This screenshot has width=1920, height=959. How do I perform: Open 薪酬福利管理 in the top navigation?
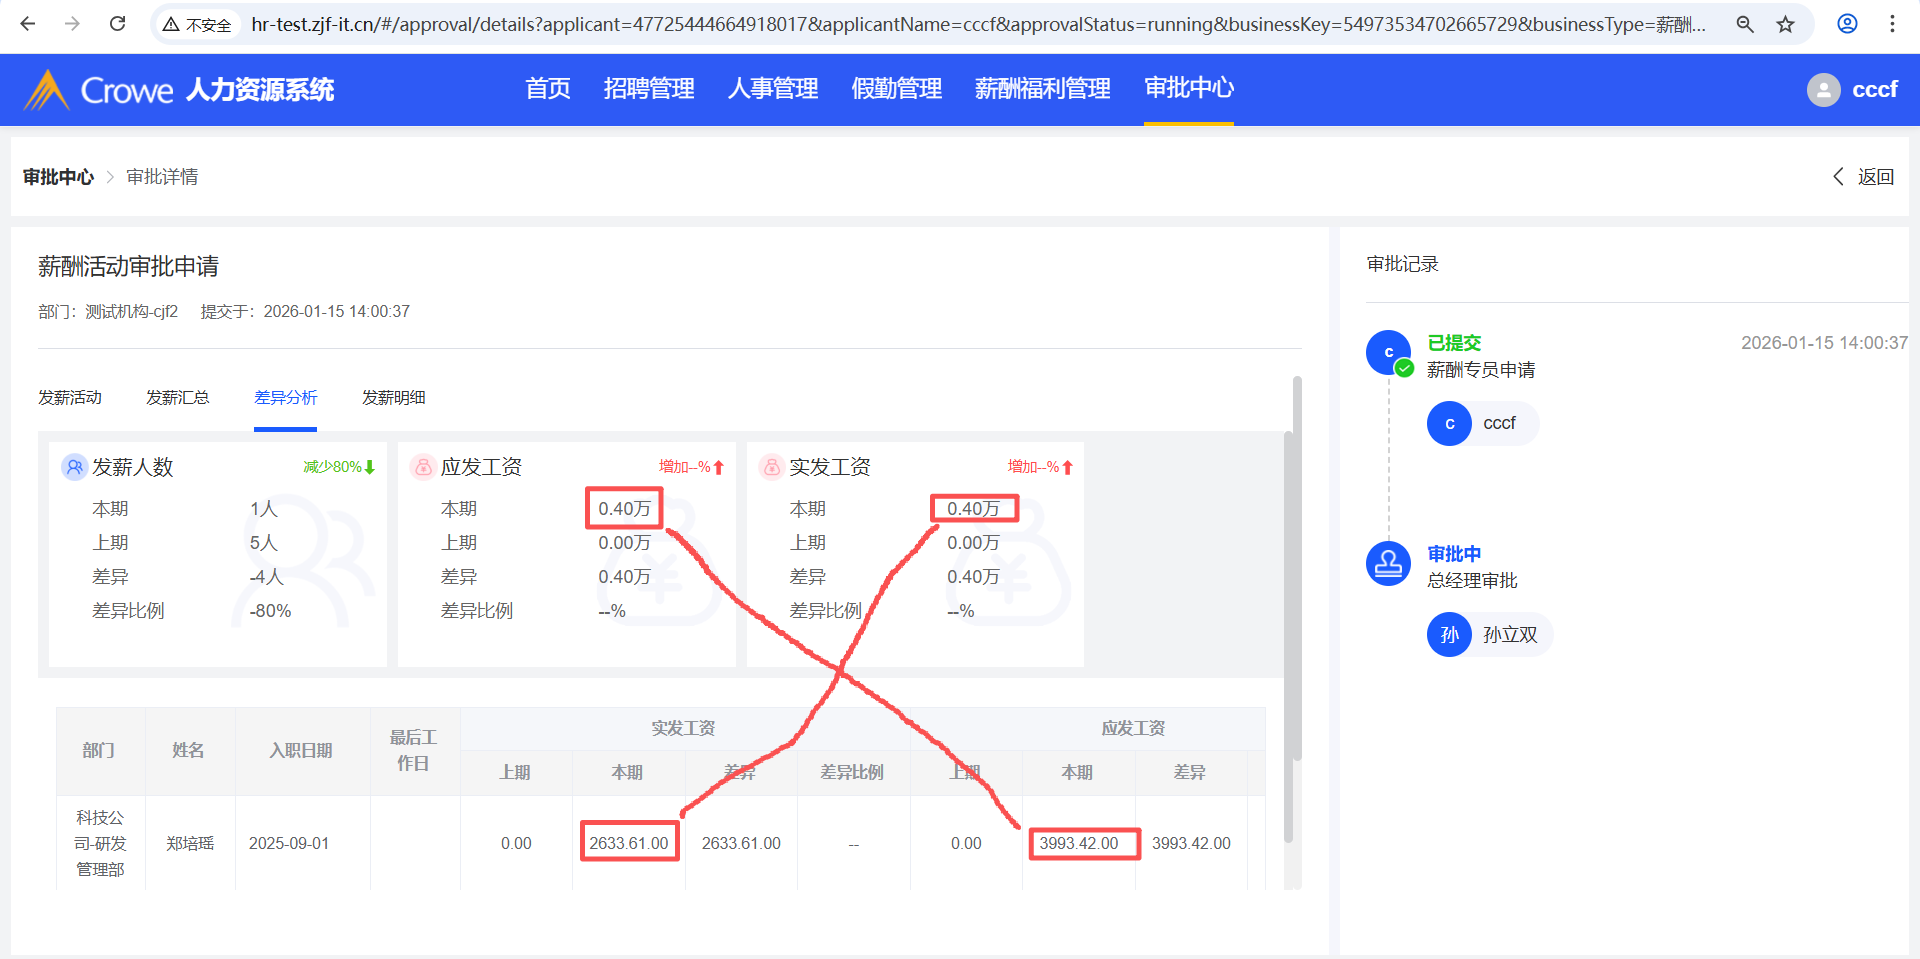1043,89
